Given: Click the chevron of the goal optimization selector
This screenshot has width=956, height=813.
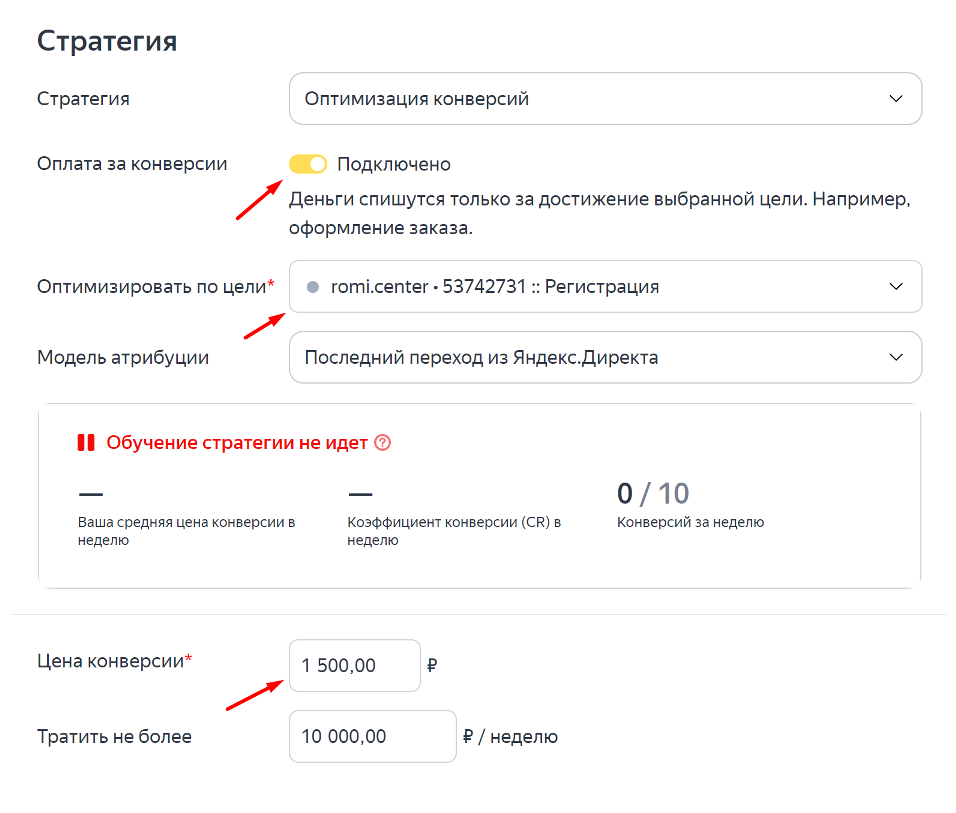Looking at the screenshot, I should (x=899, y=286).
